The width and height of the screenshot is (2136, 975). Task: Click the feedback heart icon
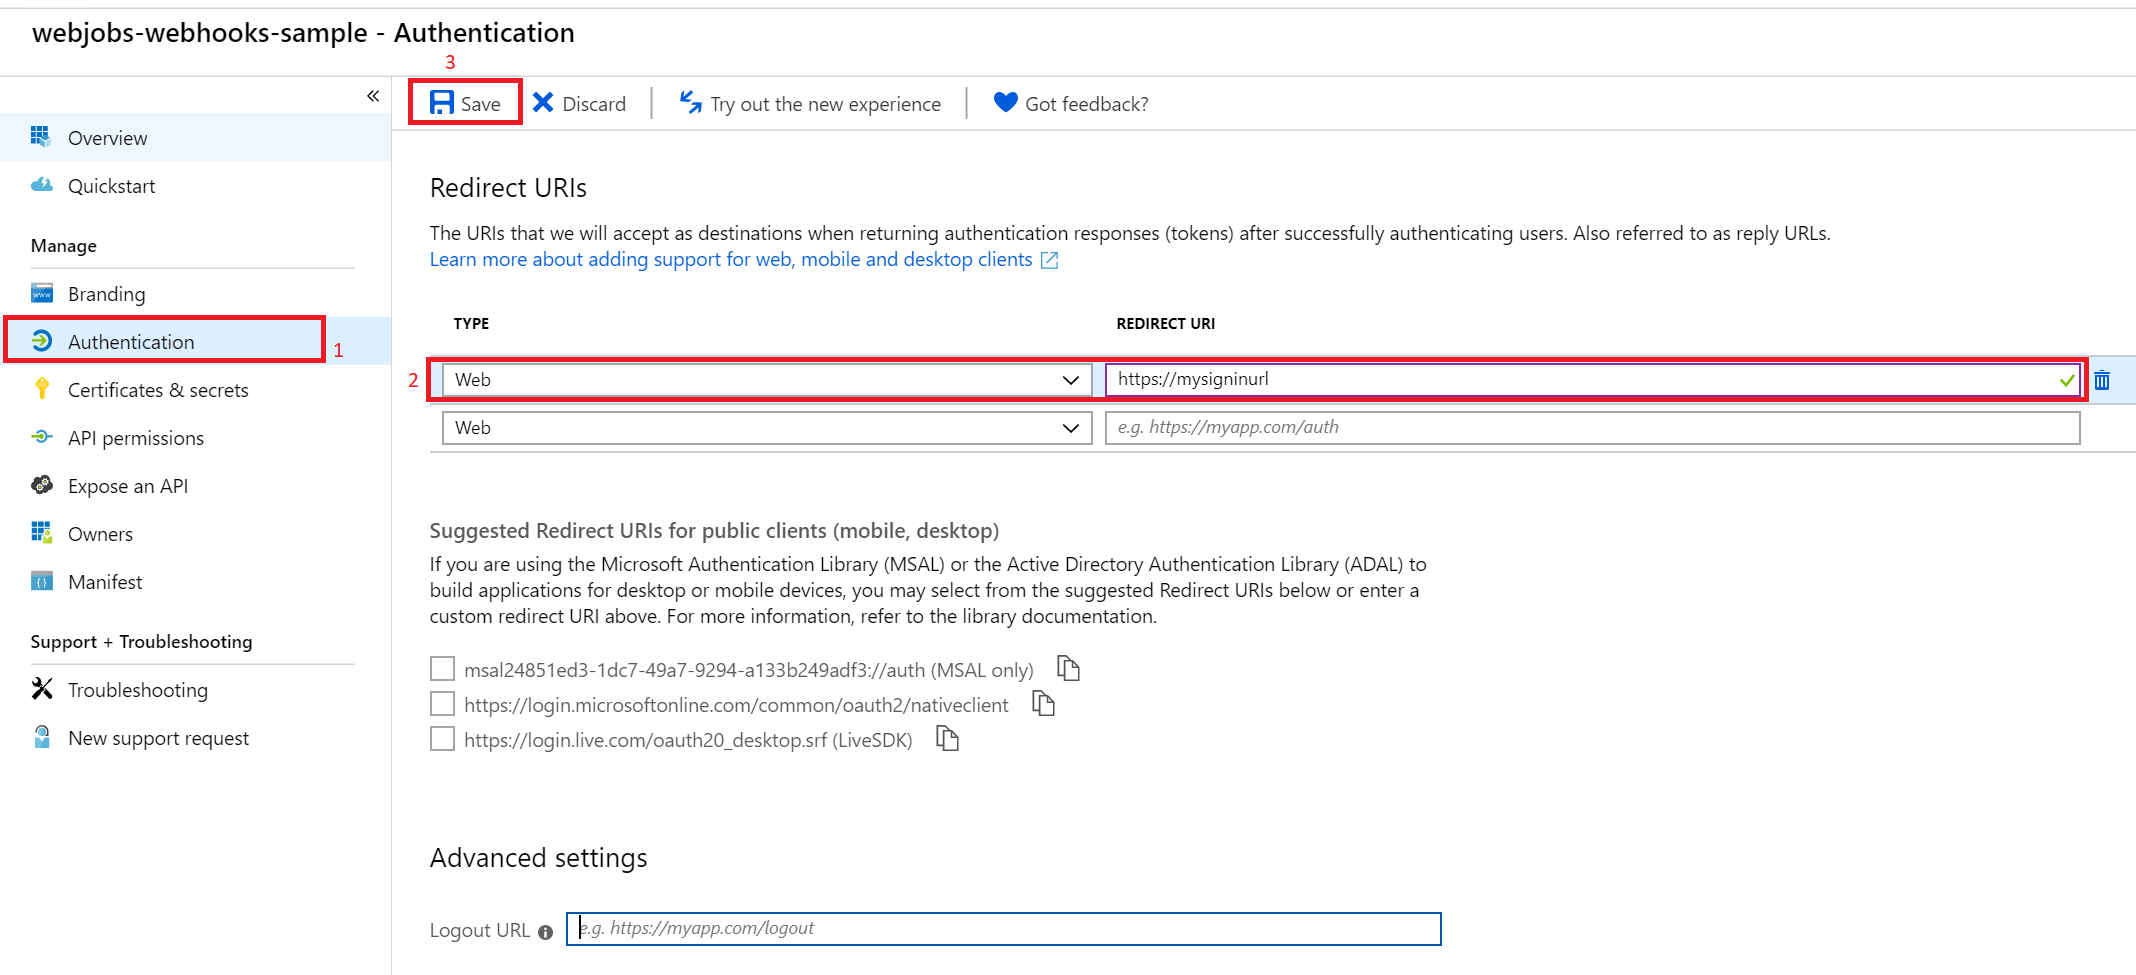pyautogui.click(x=1006, y=102)
